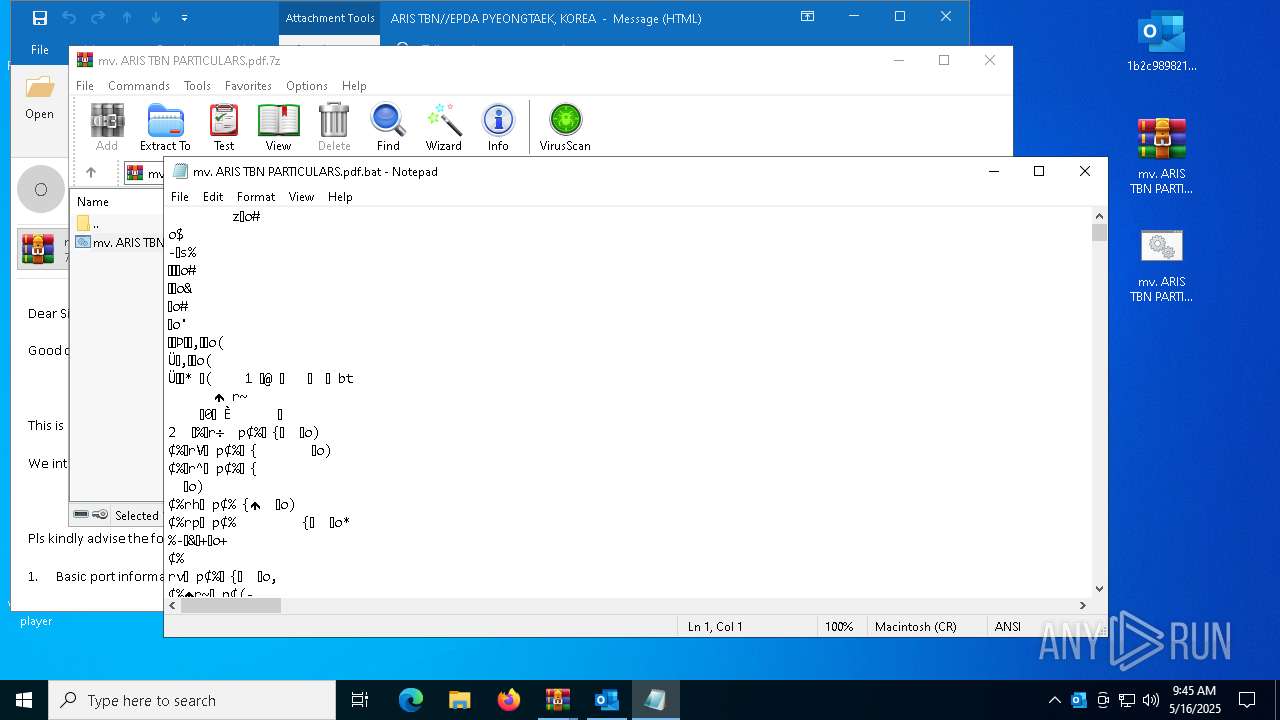Run the Test archive tool
The height and width of the screenshot is (720, 1280).
(x=224, y=127)
